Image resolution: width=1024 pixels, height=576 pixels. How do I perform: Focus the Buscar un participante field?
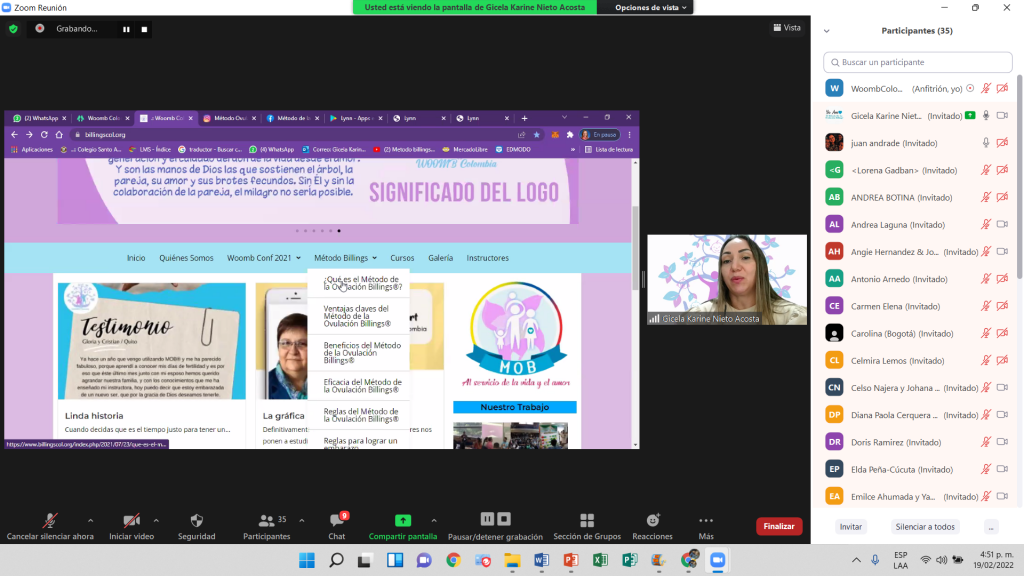[918, 62]
